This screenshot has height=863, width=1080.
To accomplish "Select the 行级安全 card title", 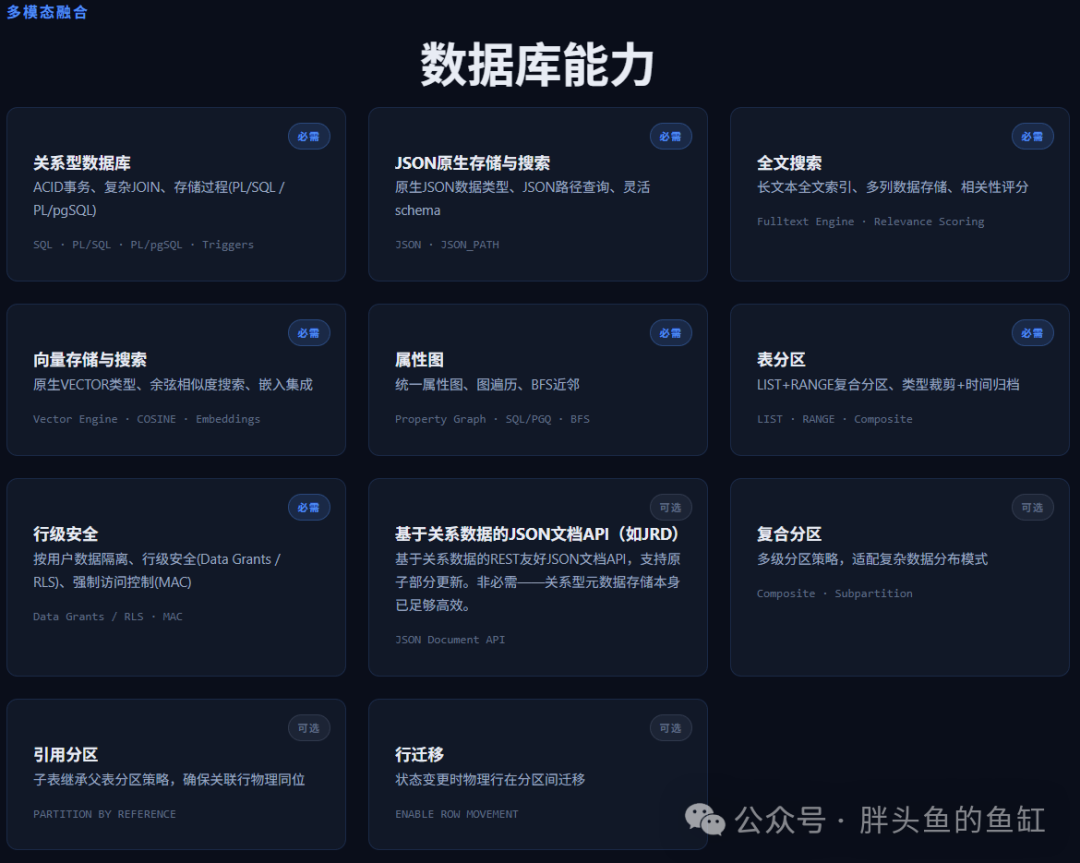I will point(65,534).
